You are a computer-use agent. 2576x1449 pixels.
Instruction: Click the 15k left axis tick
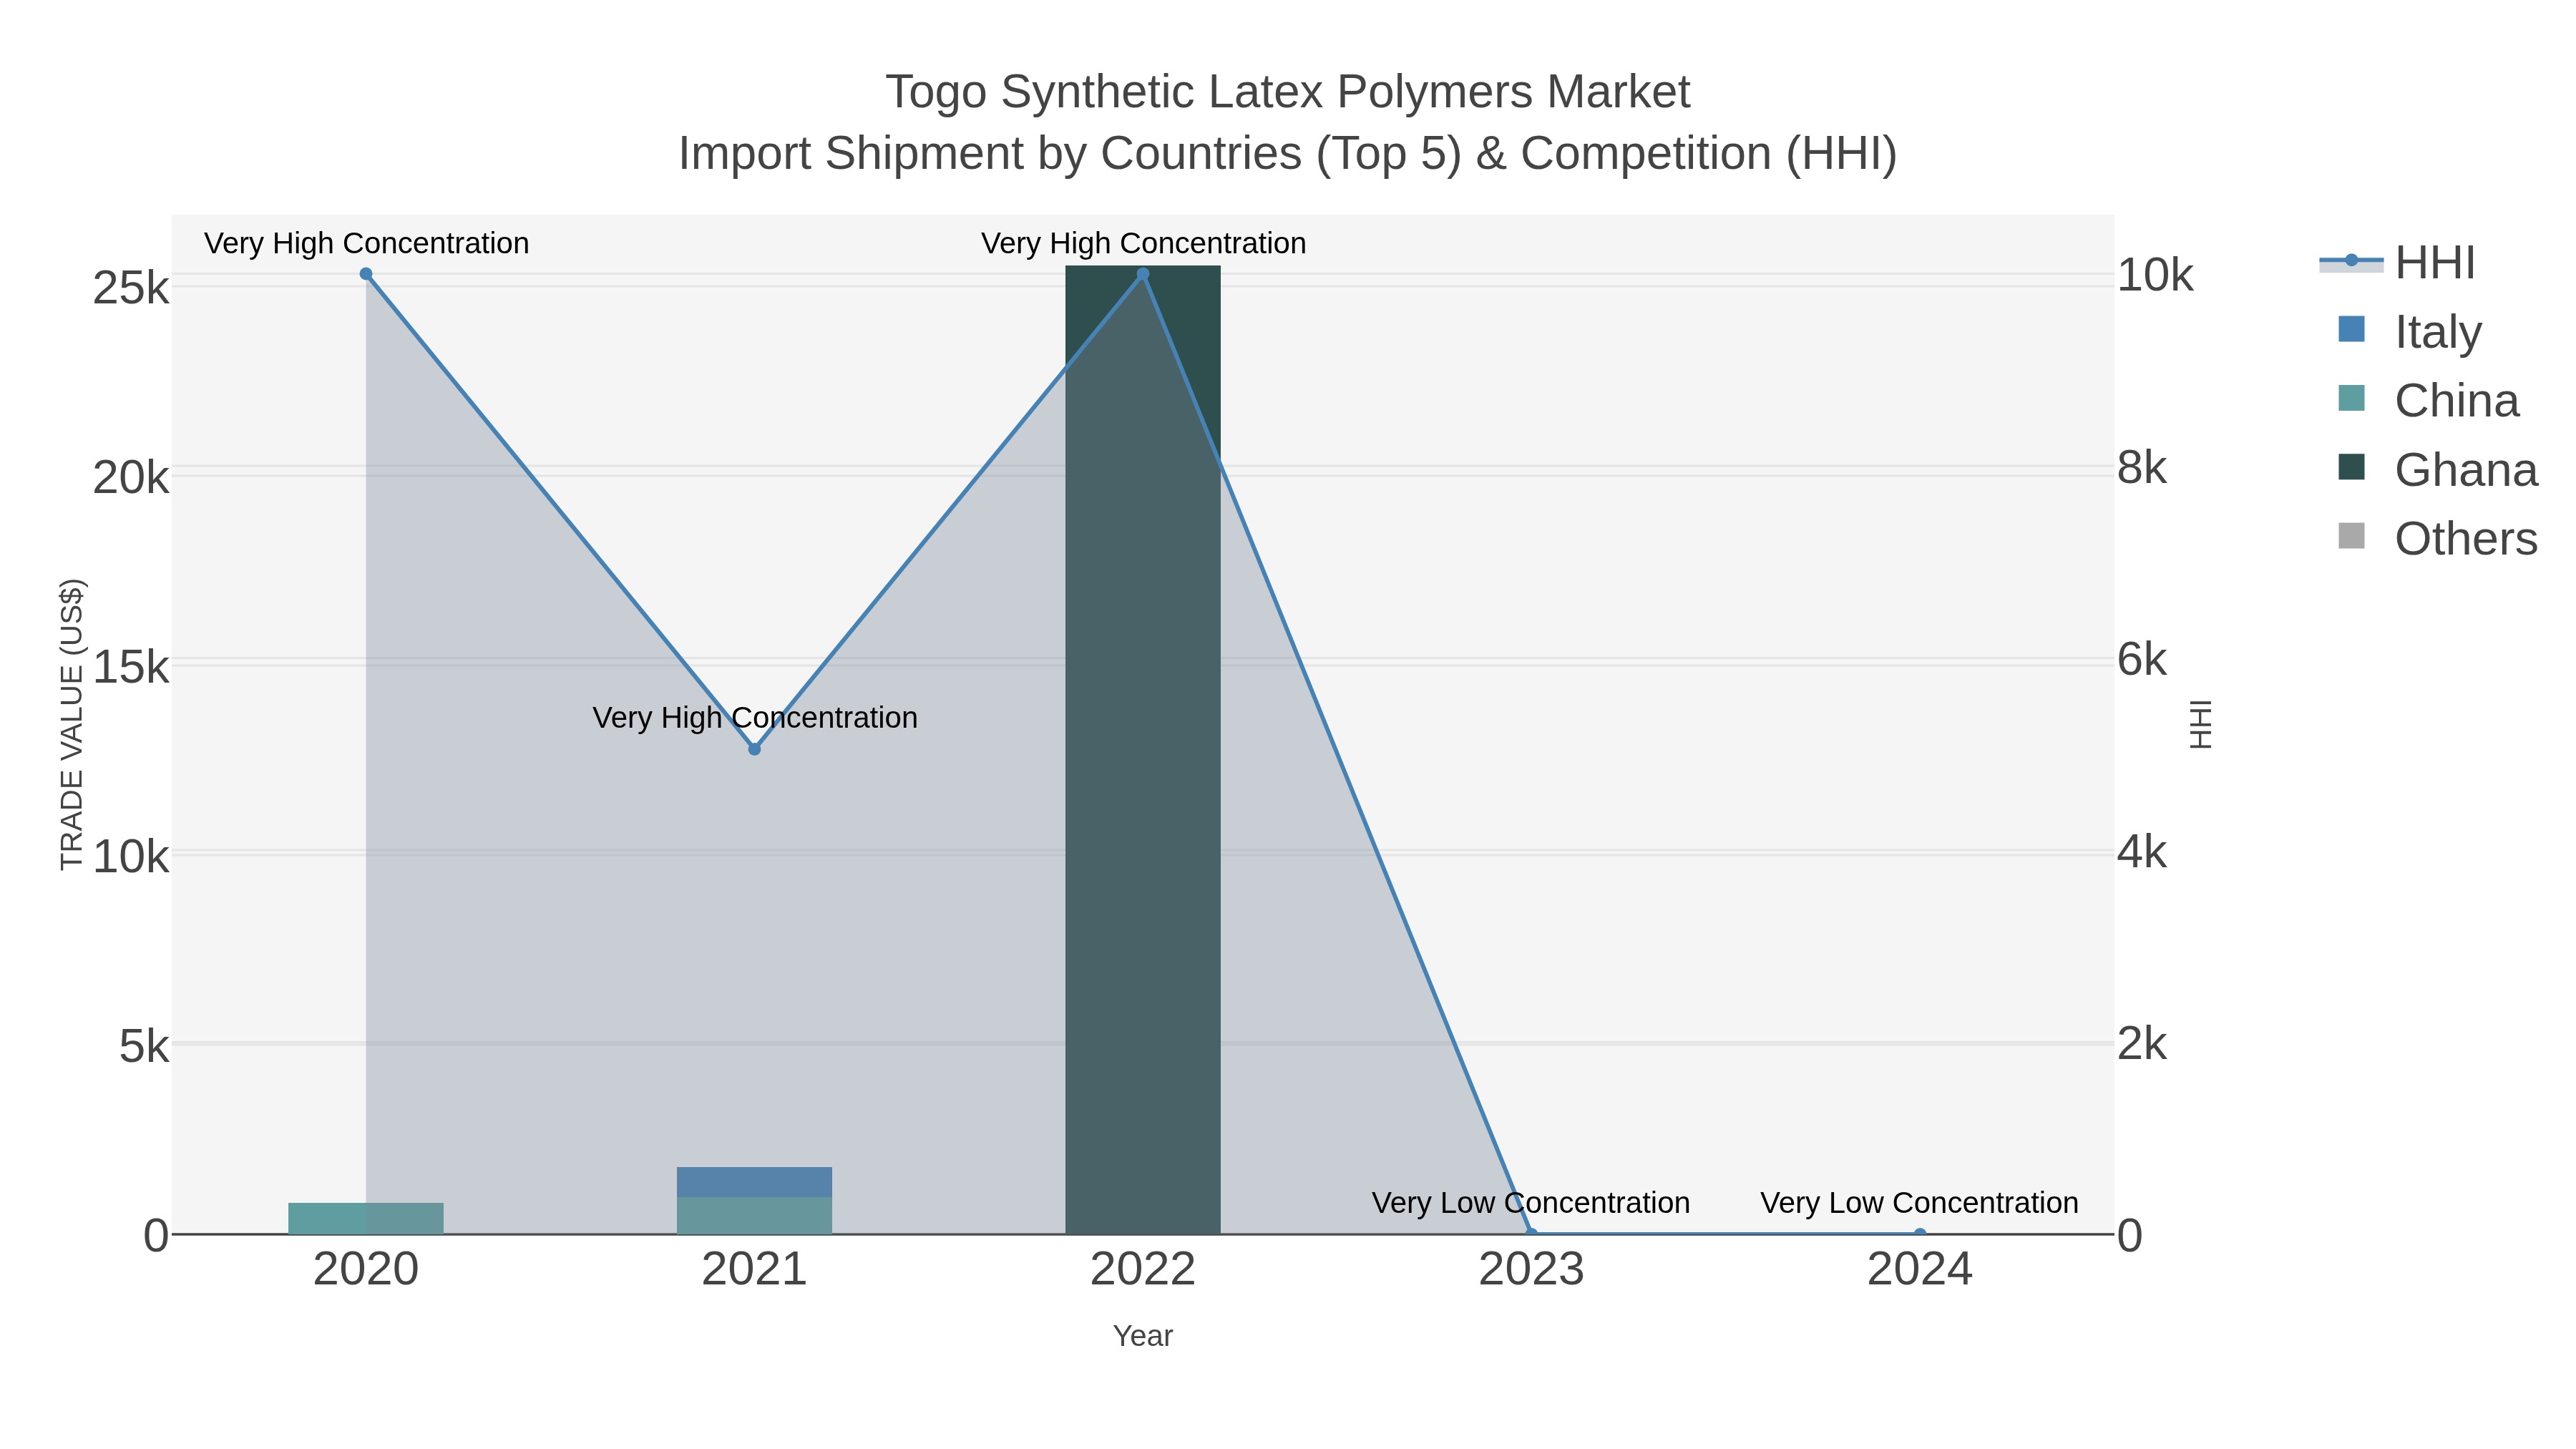tap(131, 667)
